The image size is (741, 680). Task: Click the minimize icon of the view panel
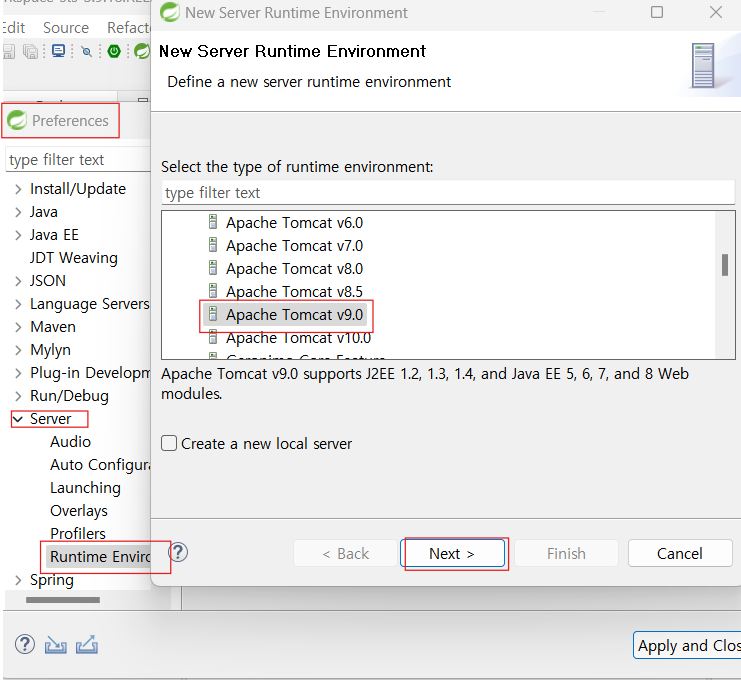pyautogui.click(x=143, y=100)
